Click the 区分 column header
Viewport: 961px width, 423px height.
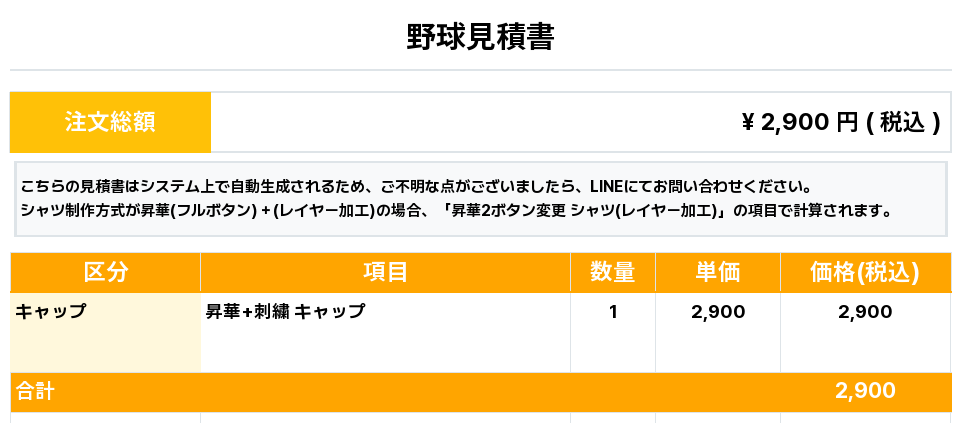pos(105,272)
